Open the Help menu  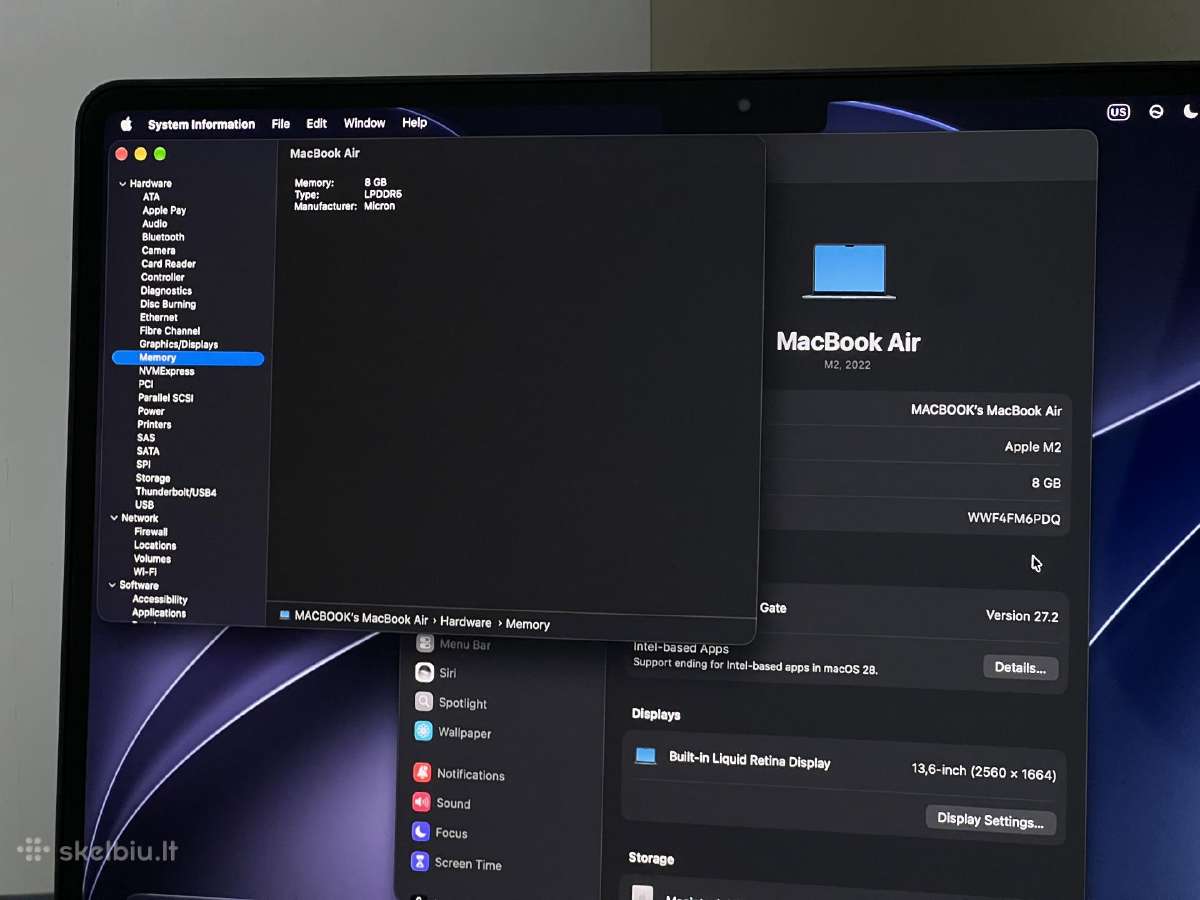point(414,123)
